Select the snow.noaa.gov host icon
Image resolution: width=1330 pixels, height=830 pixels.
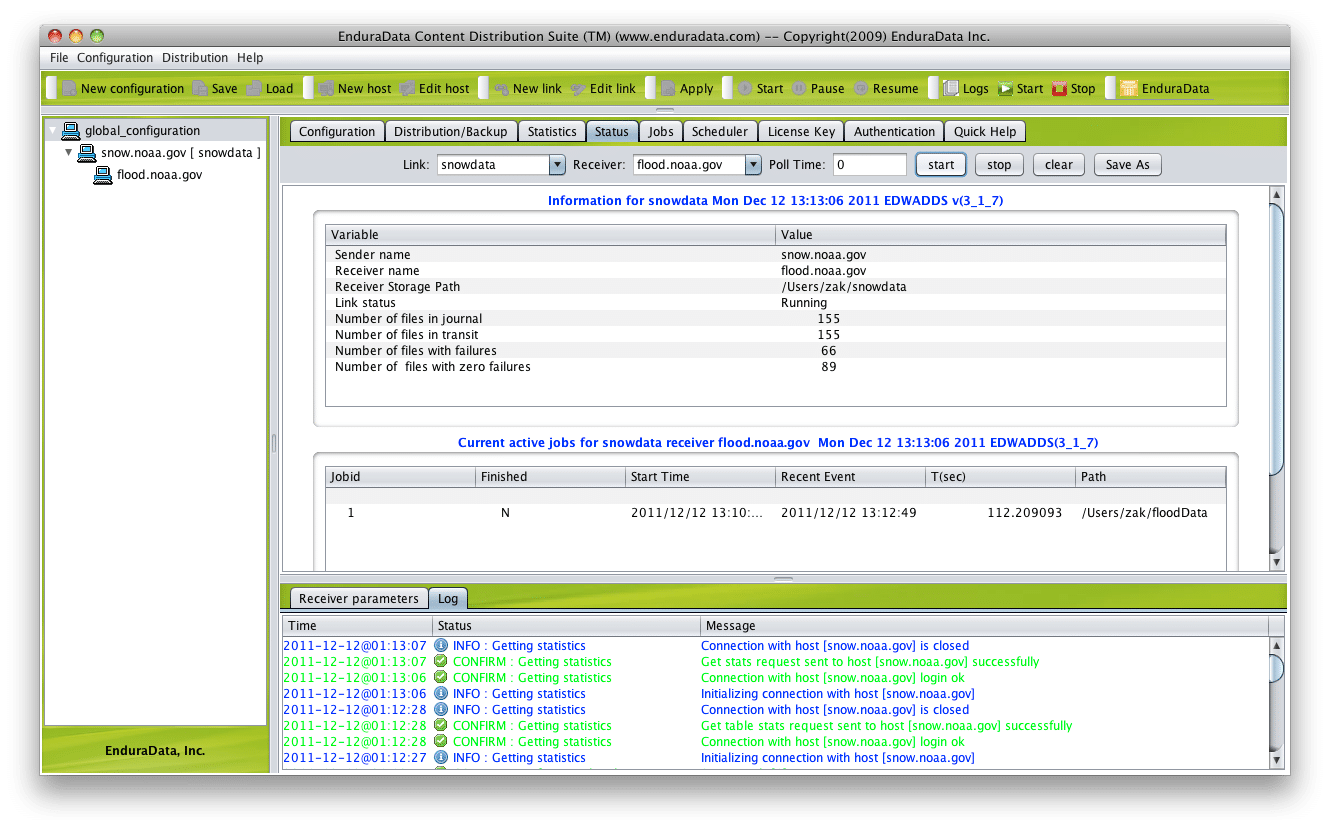click(87, 153)
